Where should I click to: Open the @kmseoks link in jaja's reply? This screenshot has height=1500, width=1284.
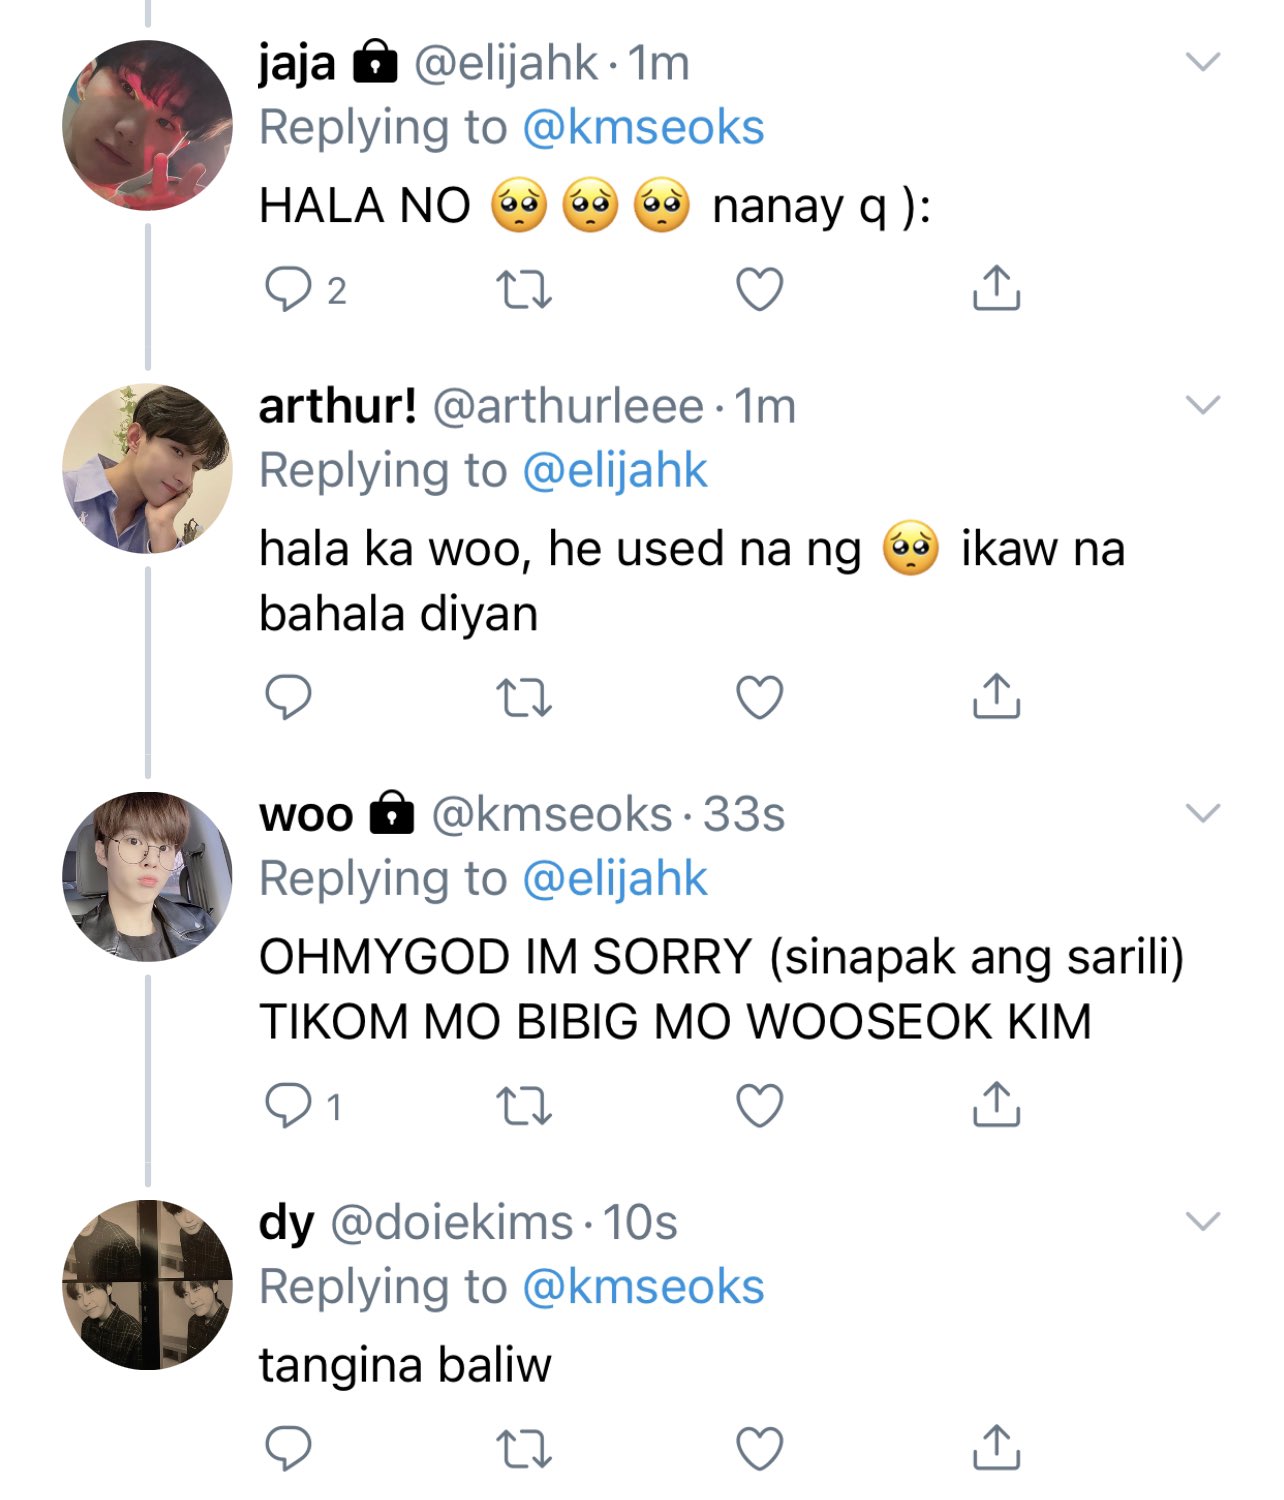643,128
